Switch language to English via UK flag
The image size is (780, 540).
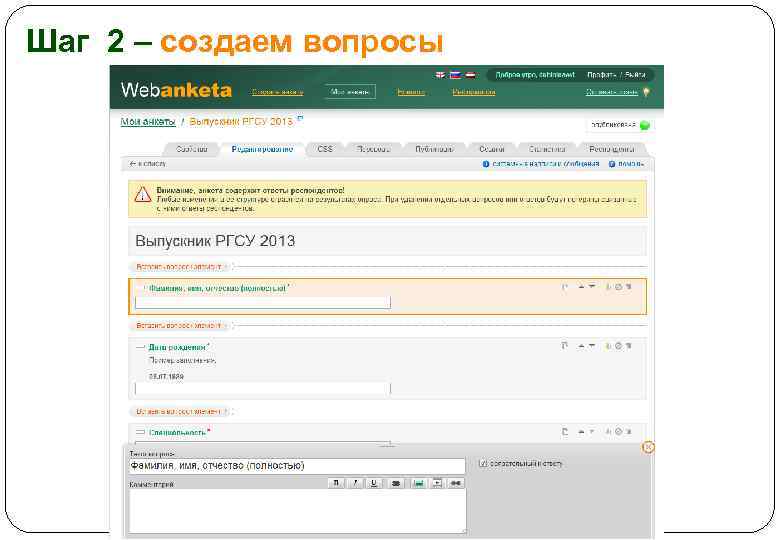pyautogui.click(x=440, y=75)
